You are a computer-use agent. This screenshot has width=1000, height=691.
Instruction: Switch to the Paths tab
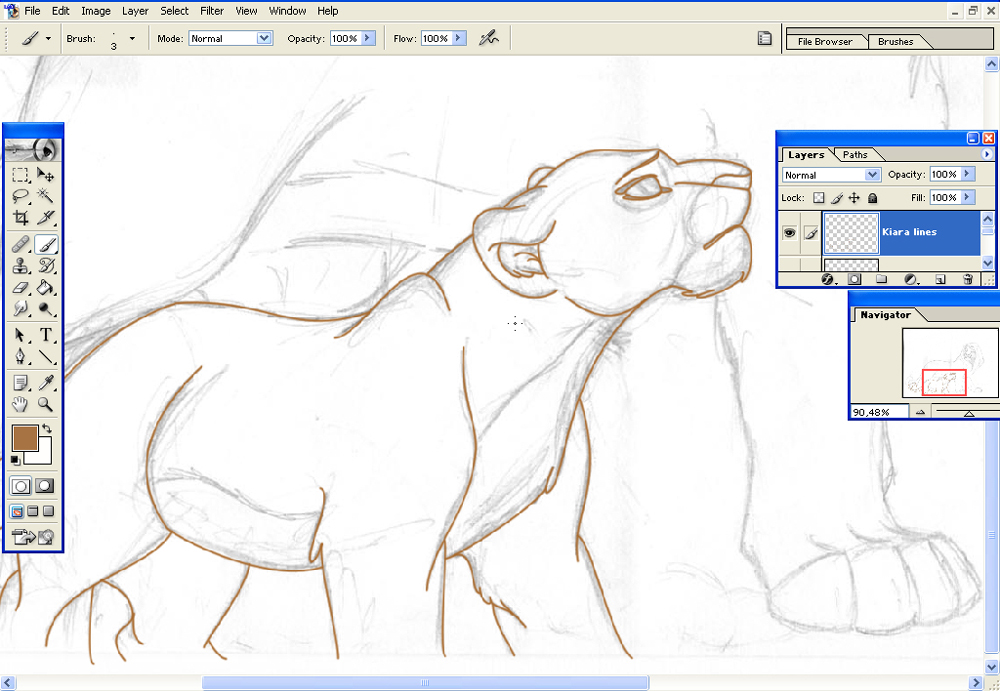855,154
